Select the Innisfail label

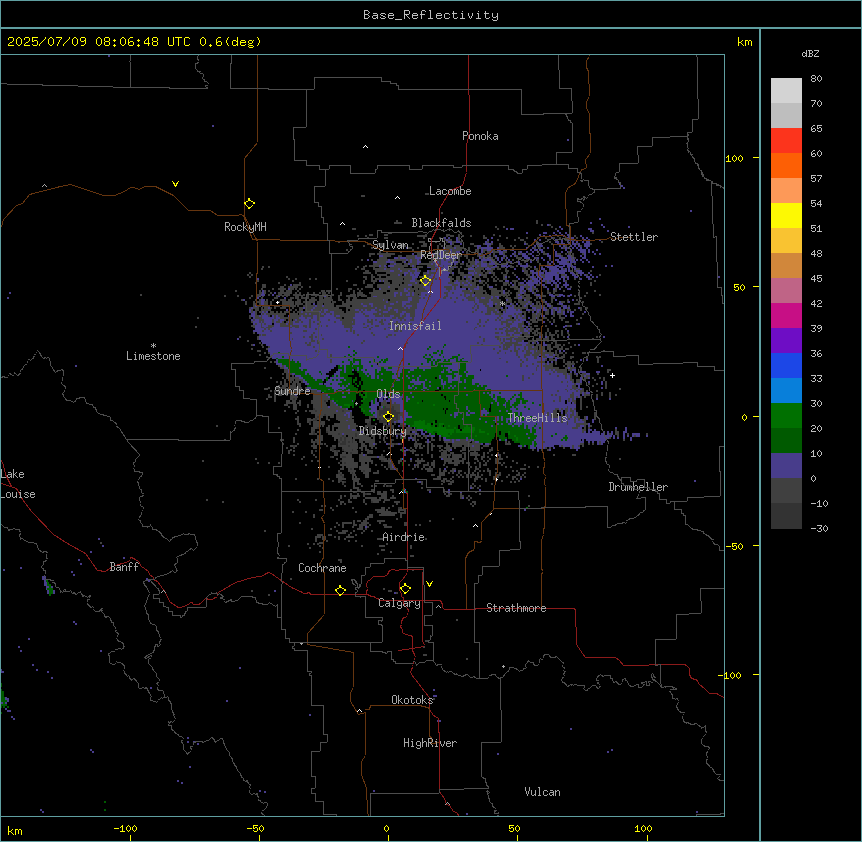415,326
